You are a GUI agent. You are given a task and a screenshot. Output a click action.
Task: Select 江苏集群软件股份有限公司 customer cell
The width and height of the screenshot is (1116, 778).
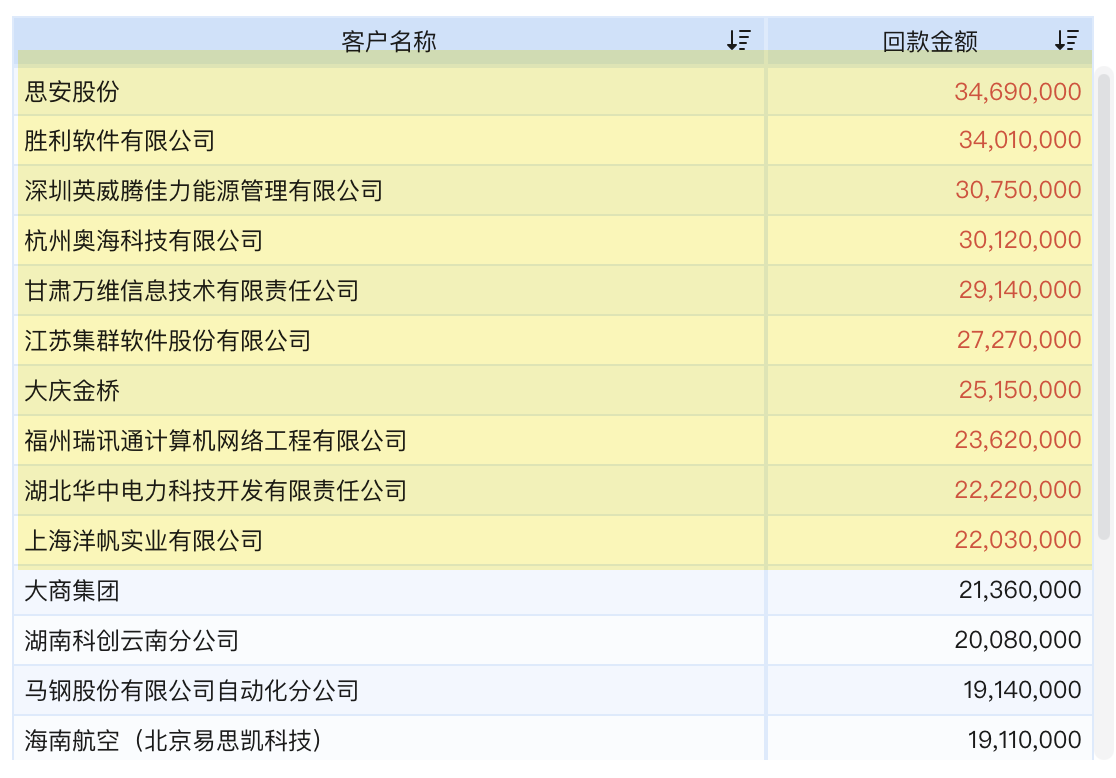(x=389, y=340)
